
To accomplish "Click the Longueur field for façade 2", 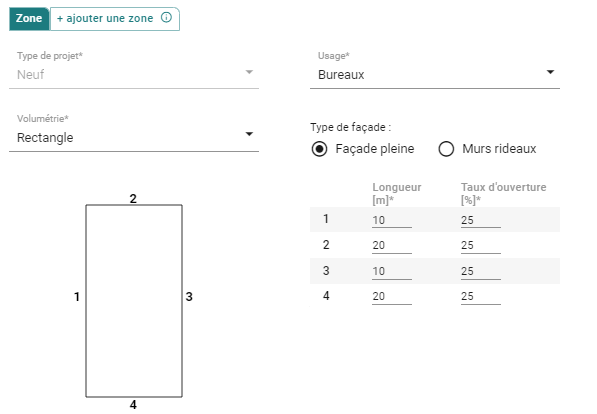I will [392, 245].
